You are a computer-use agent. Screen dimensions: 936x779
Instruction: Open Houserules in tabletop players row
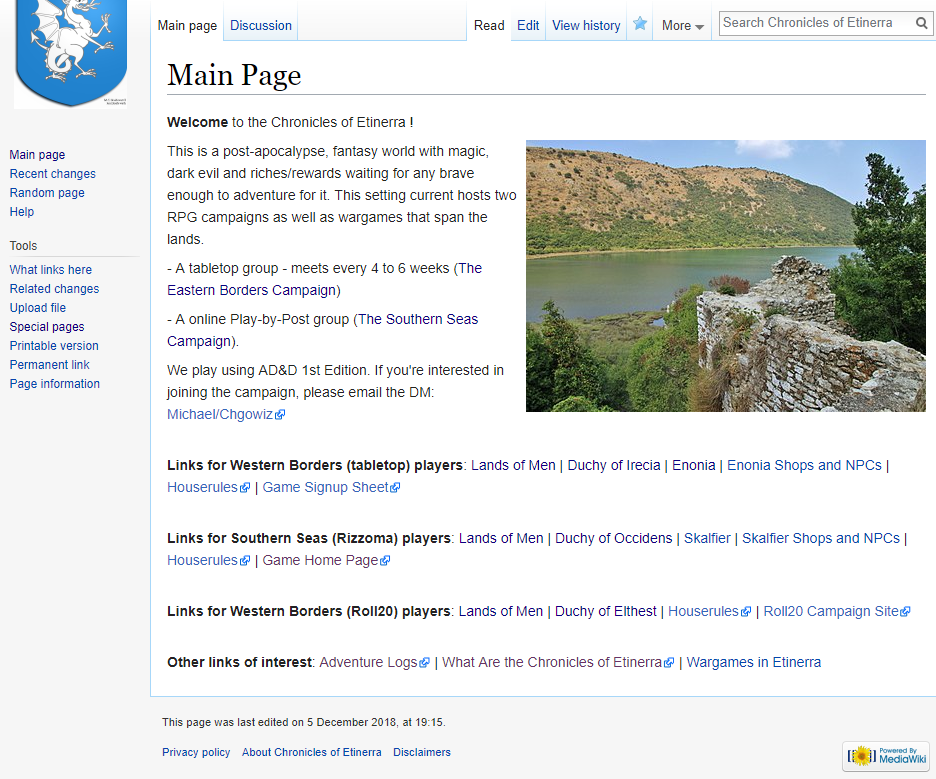point(208,488)
